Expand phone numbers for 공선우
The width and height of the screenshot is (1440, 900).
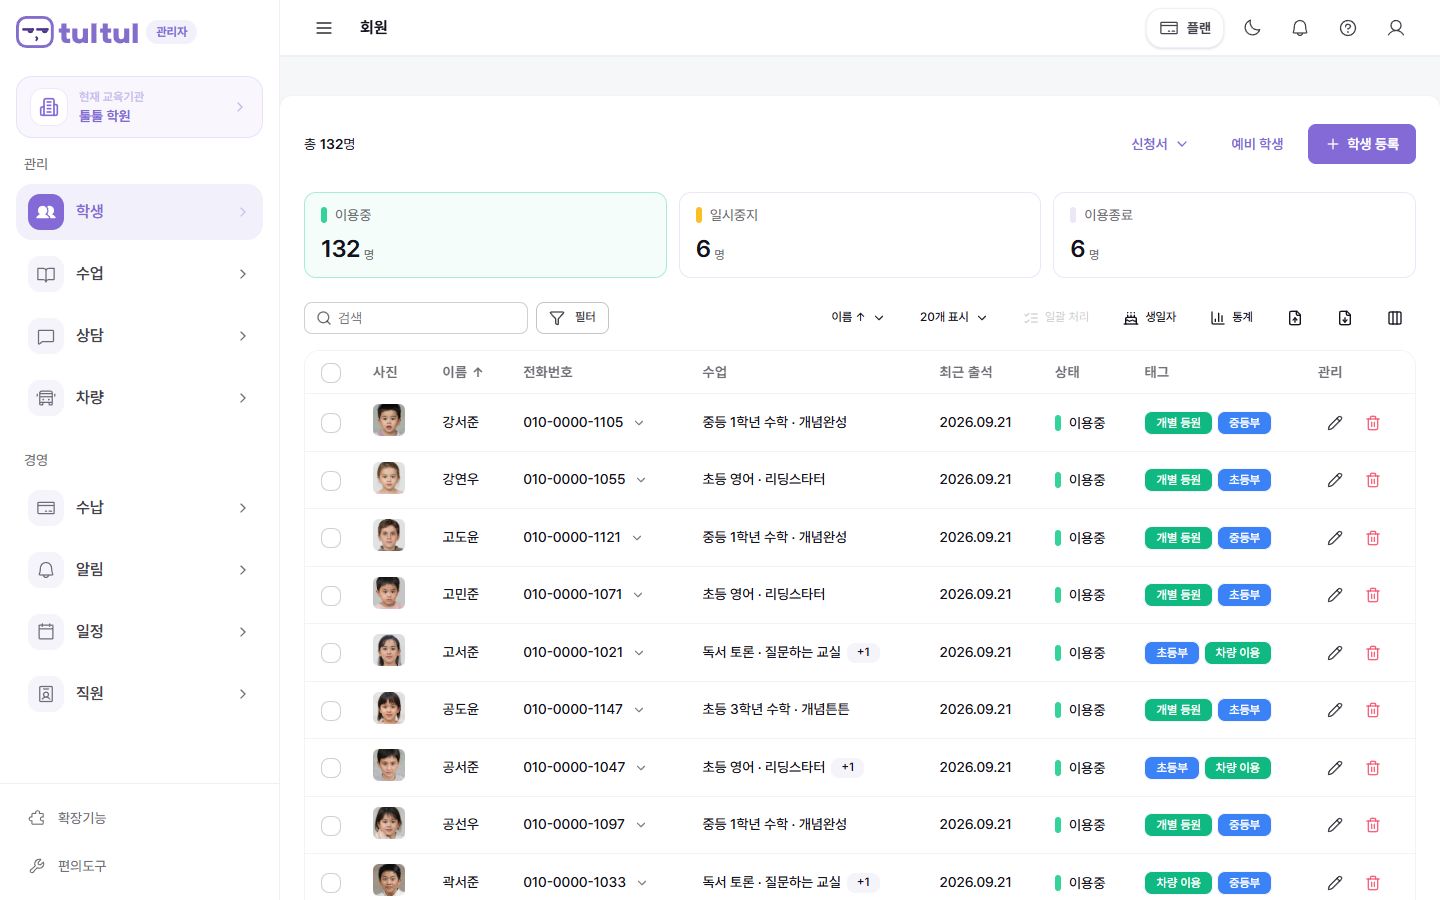641,825
